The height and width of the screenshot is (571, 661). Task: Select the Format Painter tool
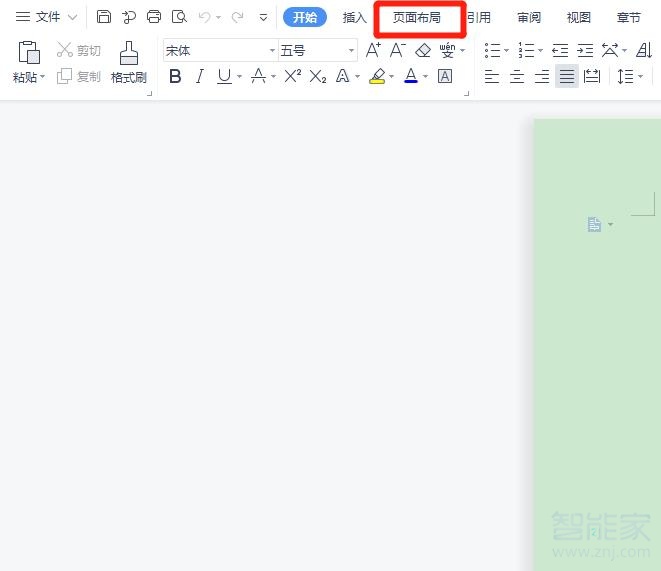coord(128,62)
